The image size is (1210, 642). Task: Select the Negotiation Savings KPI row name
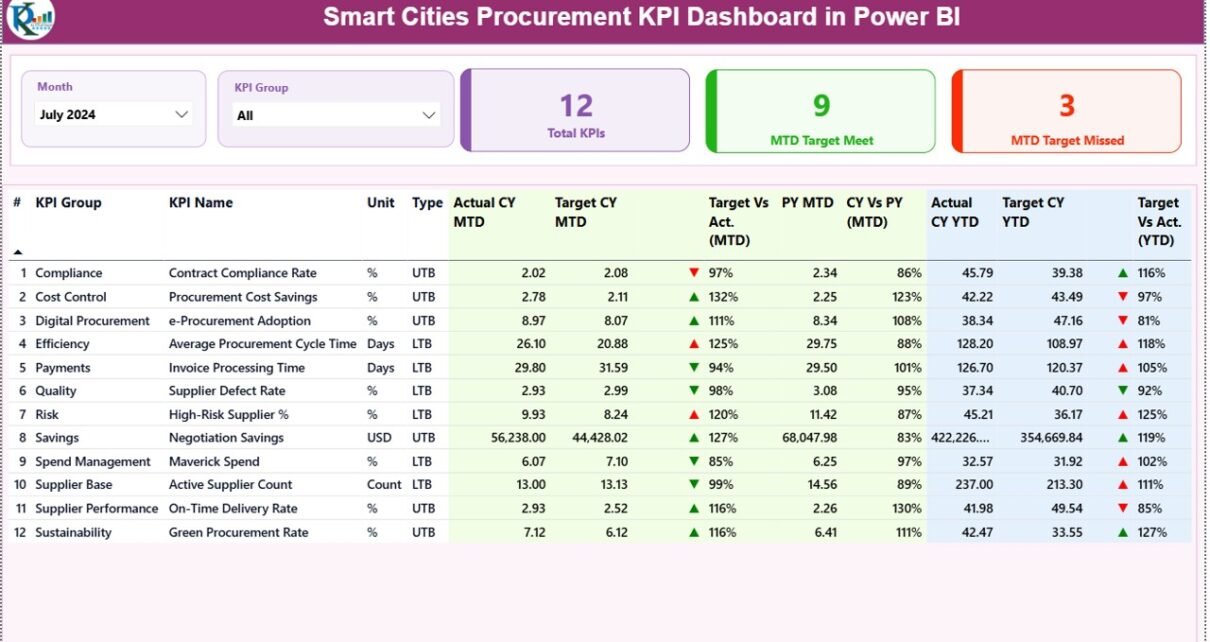tap(226, 438)
